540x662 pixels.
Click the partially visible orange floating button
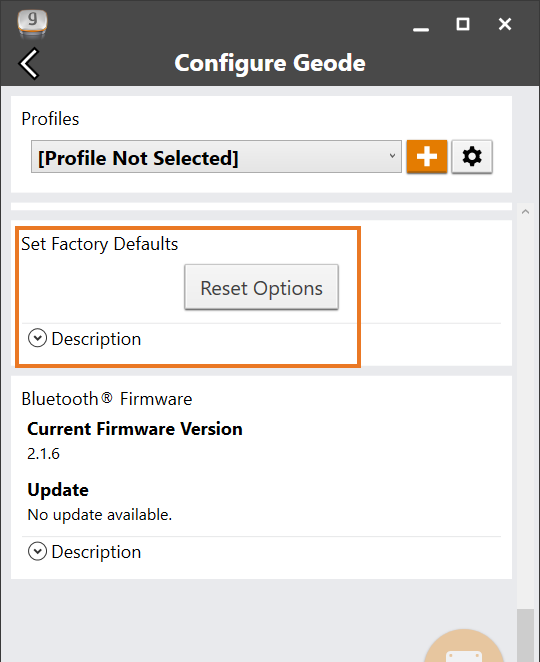click(x=464, y=646)
